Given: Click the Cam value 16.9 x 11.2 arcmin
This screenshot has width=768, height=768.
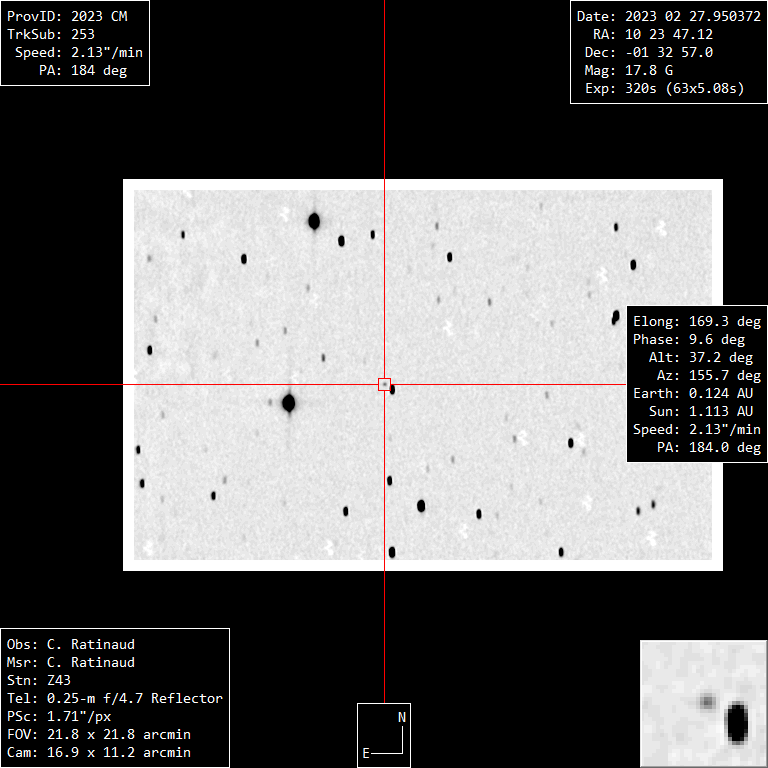Looking at the screenshot, I should tap(119, 753).
